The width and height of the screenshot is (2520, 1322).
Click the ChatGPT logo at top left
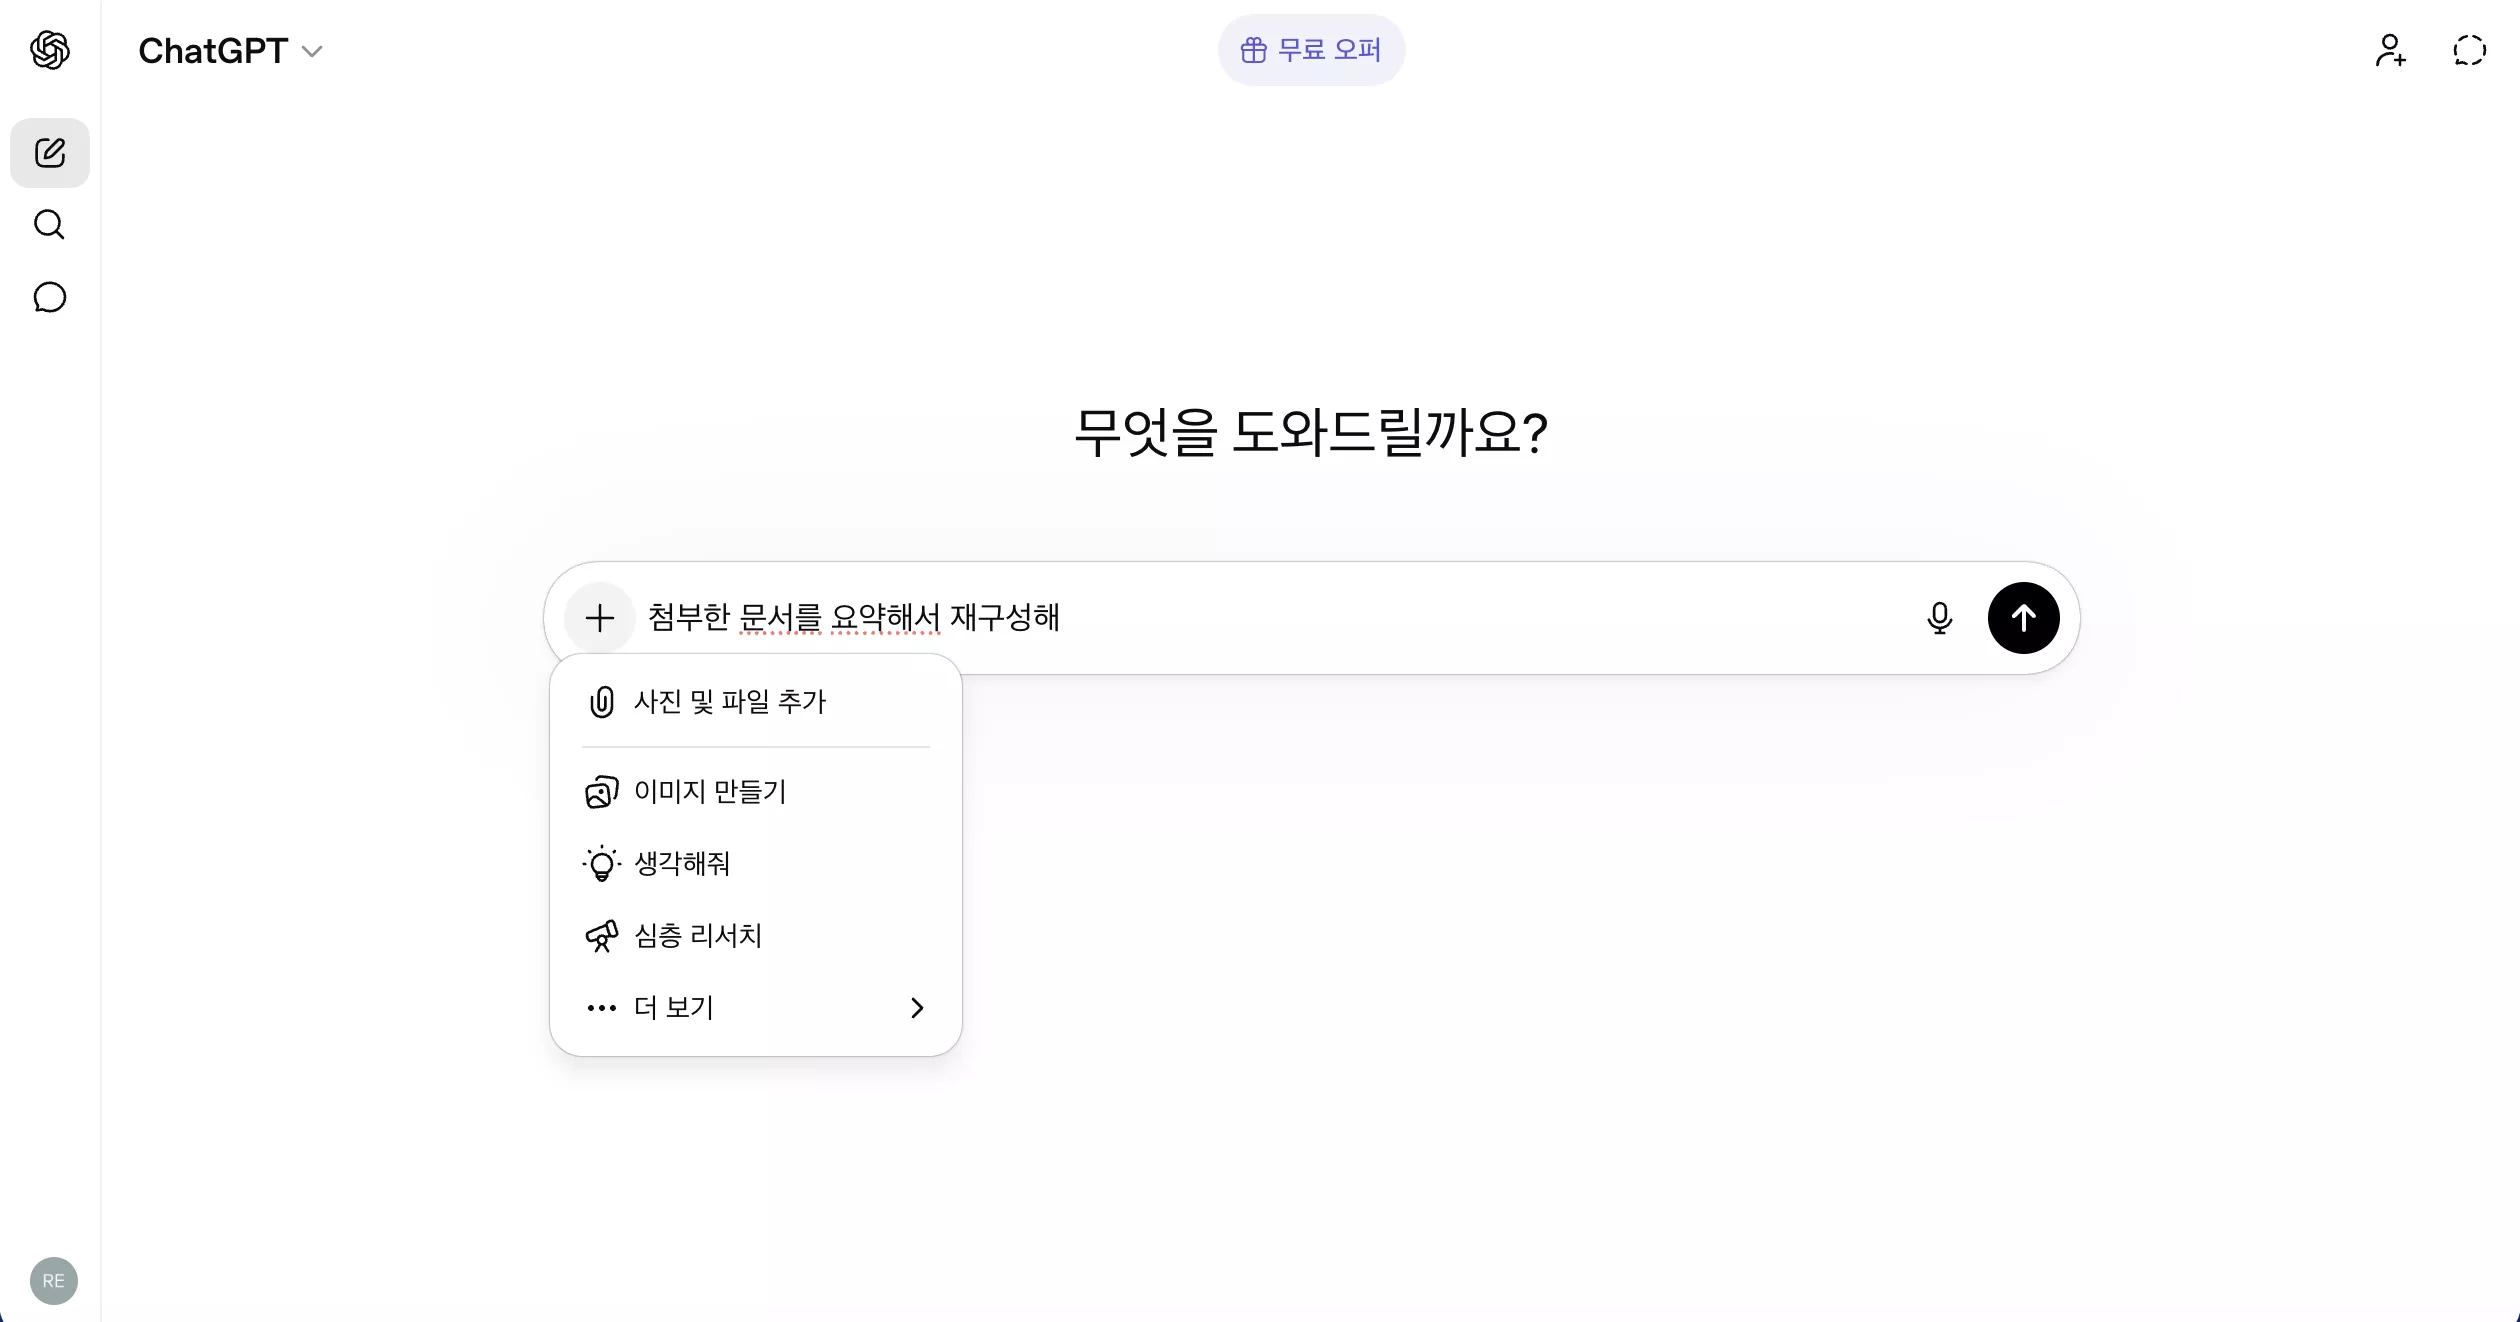[49, 50]
